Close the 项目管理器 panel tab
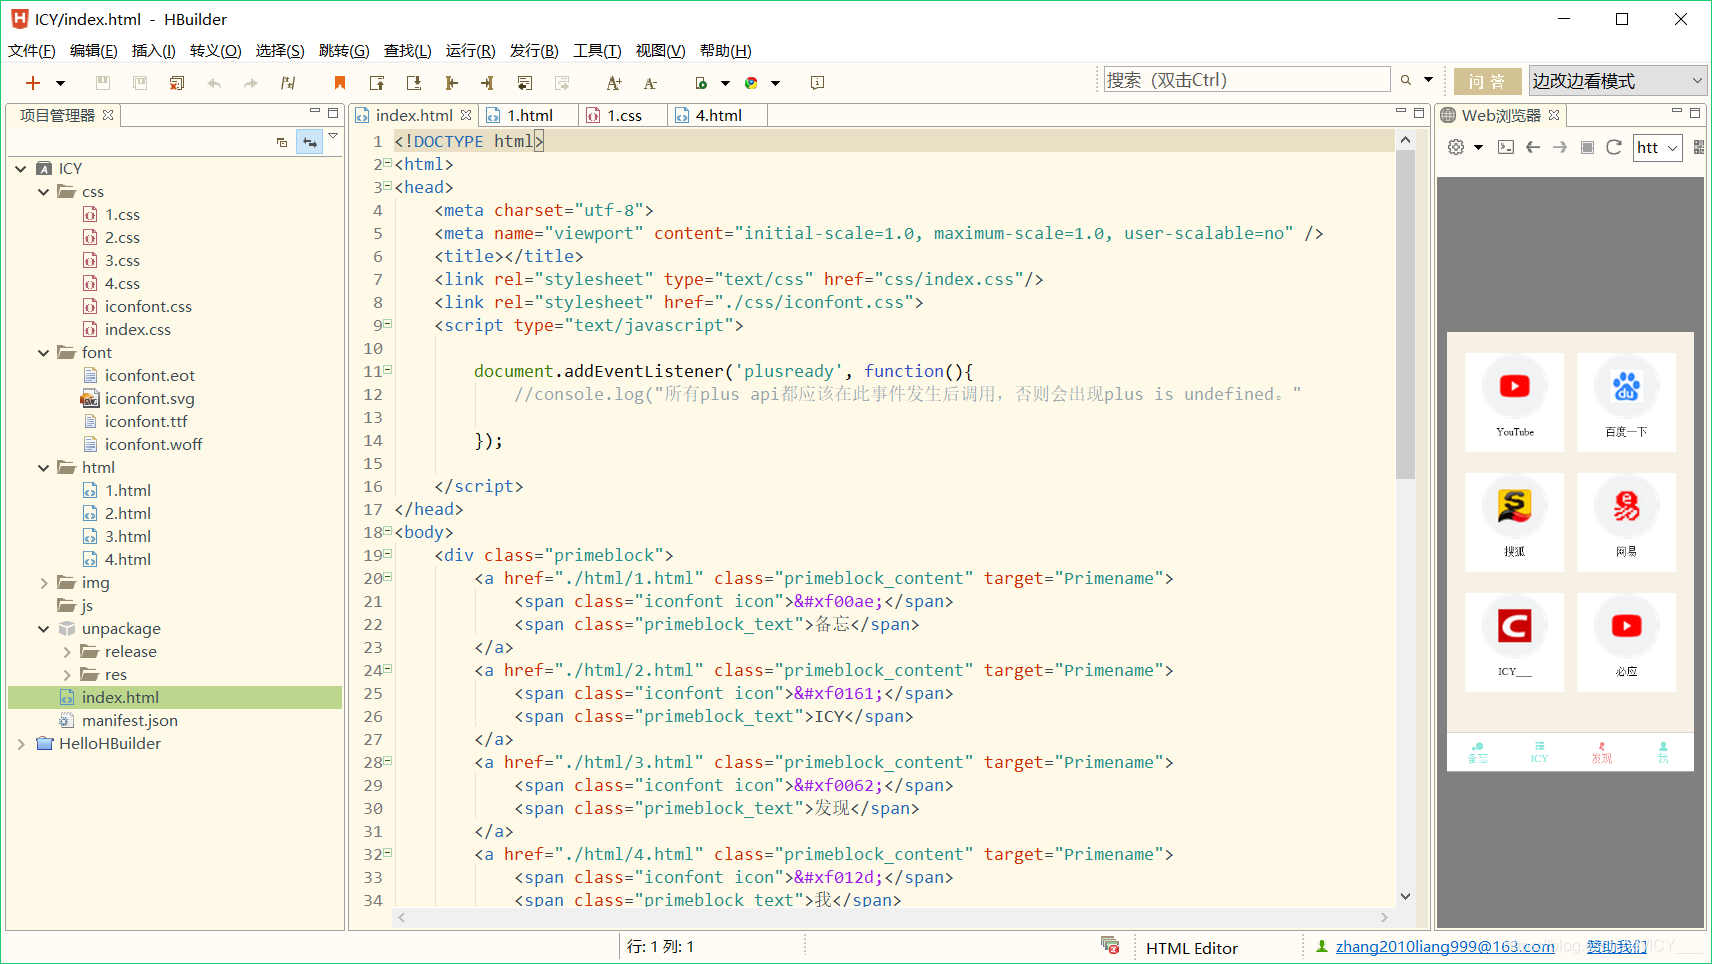 (x=108, y=115)
